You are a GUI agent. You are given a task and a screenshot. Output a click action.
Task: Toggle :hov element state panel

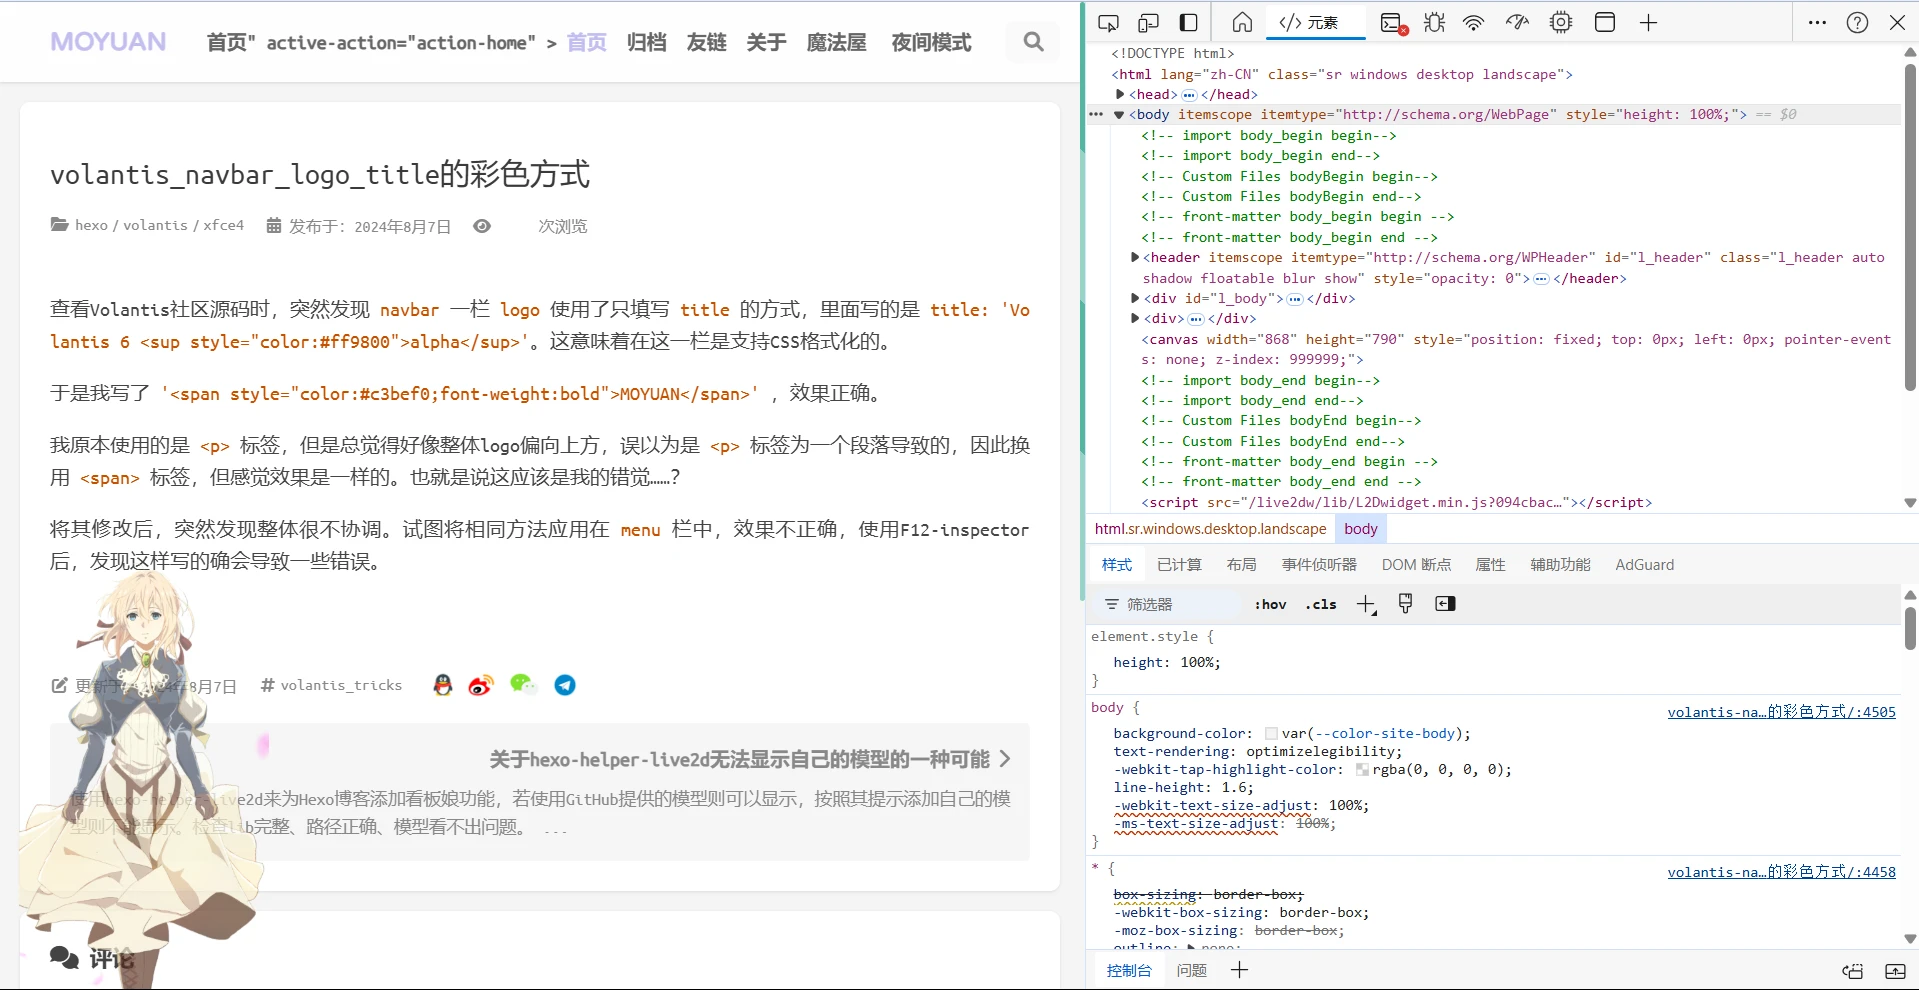pyautogui.click(x=1271, y=604)
